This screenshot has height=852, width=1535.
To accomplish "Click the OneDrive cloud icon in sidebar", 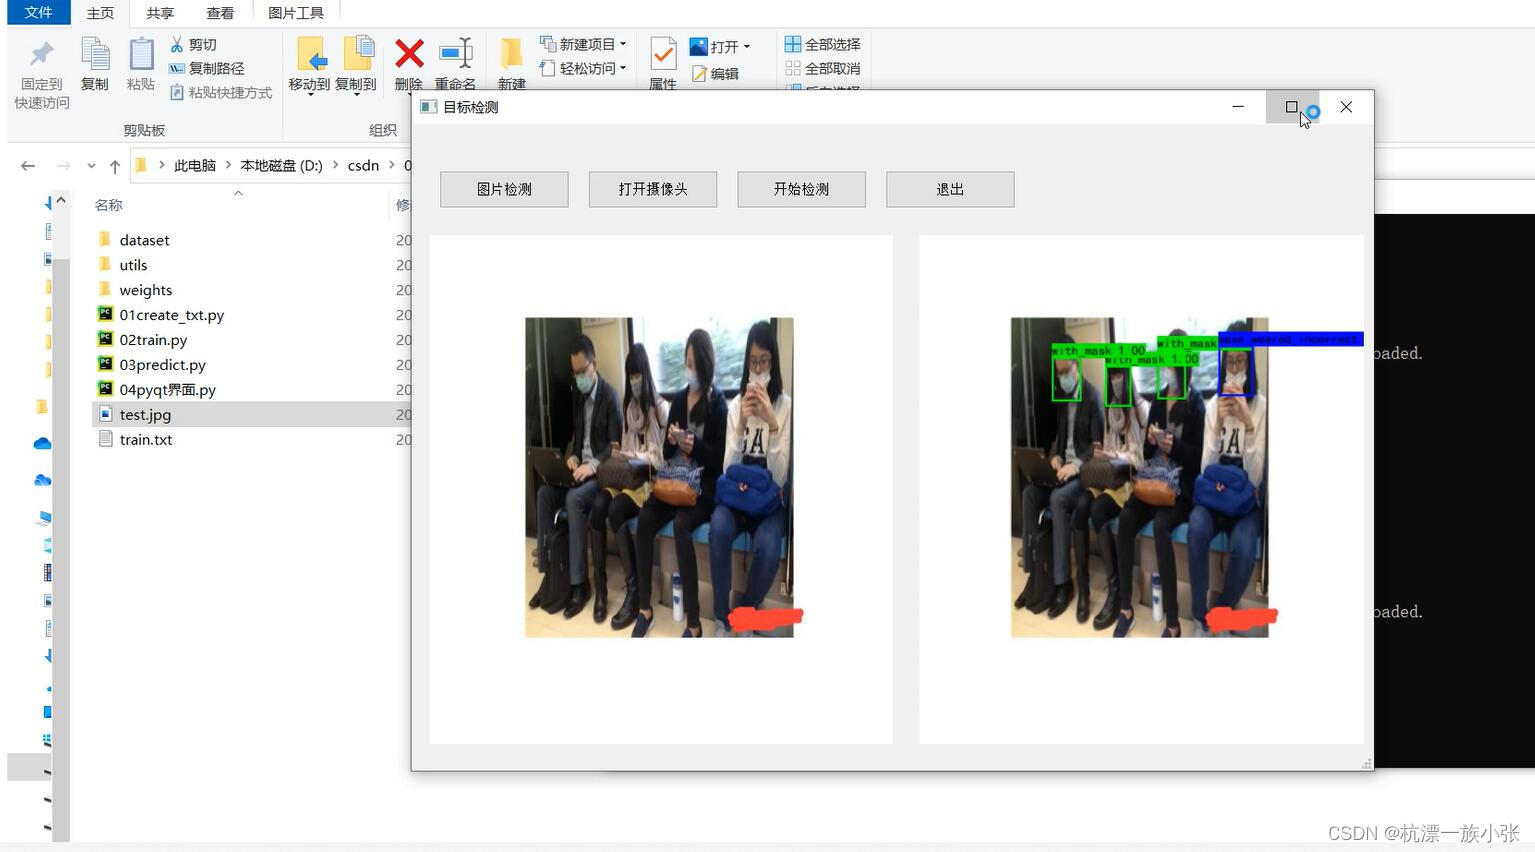I will (x=42, y=443).
